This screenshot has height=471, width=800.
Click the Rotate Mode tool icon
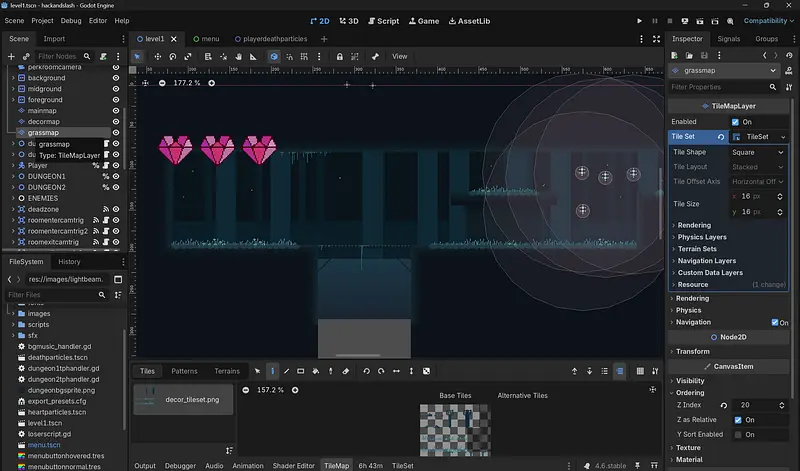tap(173, 57)
